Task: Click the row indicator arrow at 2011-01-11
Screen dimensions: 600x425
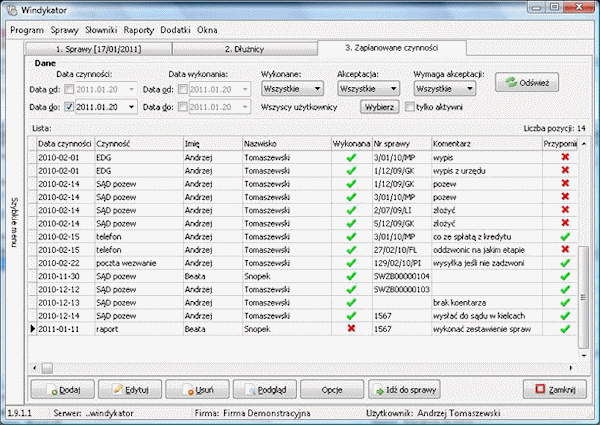Action: pyautogui.click(x=33, y=329)
